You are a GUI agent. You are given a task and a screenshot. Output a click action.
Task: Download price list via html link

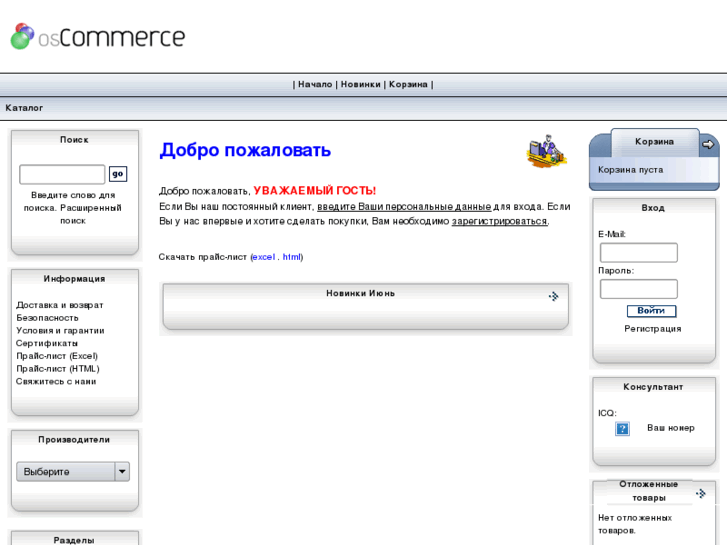click(x=292, y=256)
